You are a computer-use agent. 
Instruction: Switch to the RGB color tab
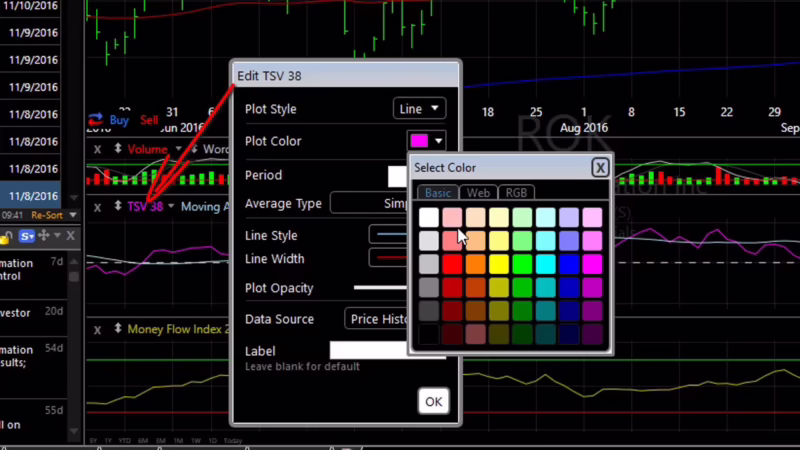tap(516, 192)
